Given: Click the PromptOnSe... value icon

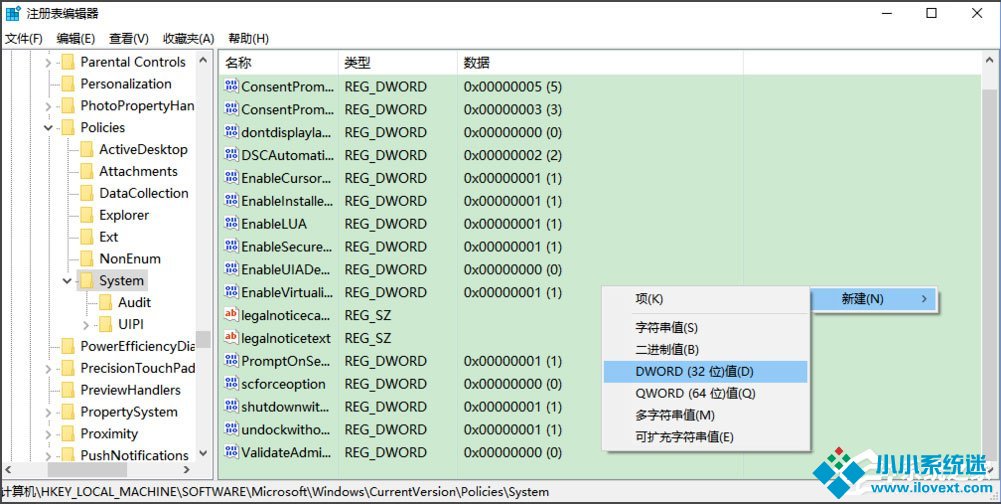Looking at the screenshot, I should pyautogui.click(x=231, y=361).
